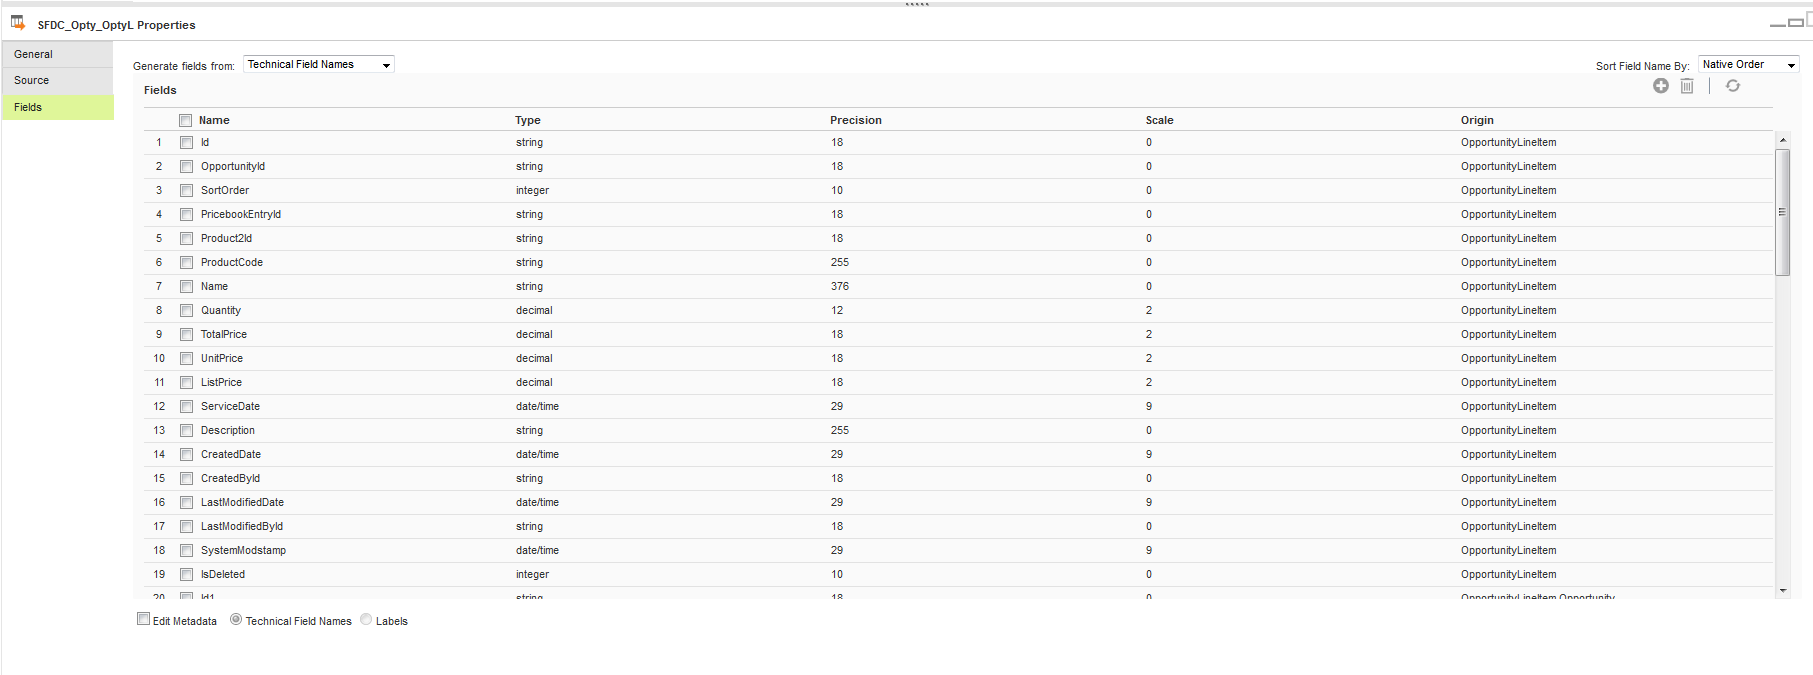The width and height of the screenshot is (1813, 675).
Task: Click date/time type in ServiceDate row
Action: tap(537, 406)
